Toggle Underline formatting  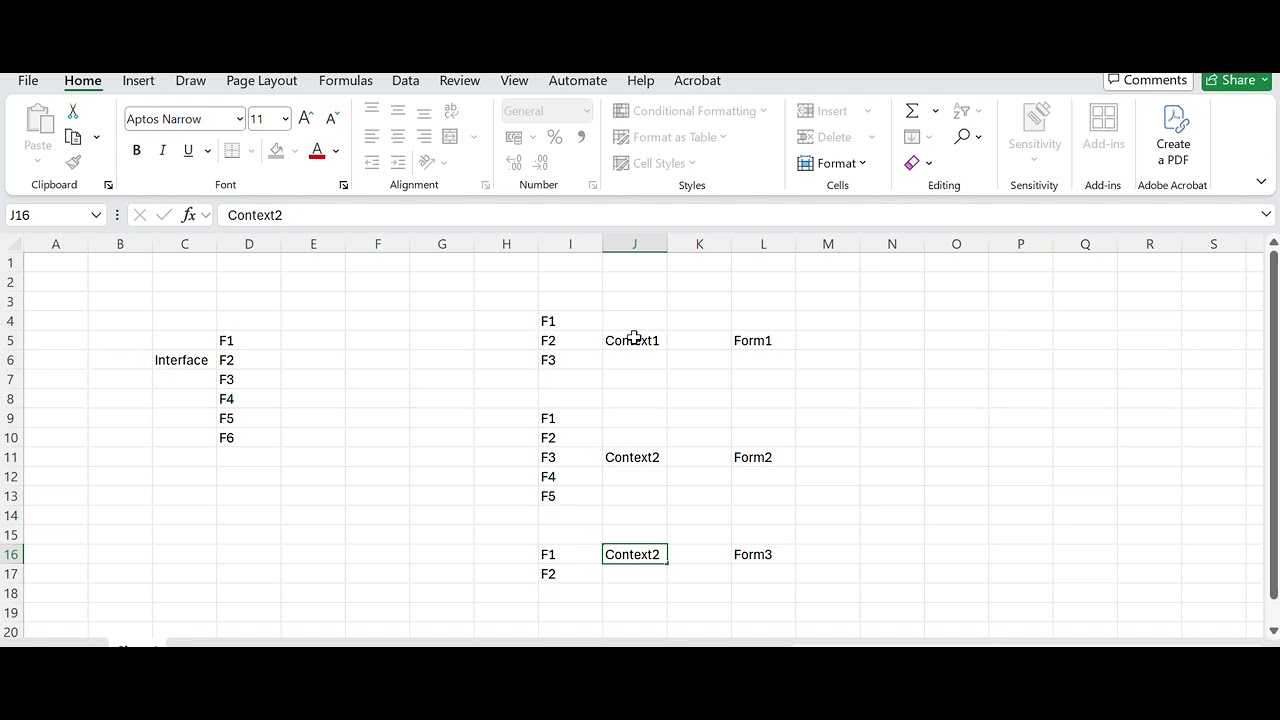coord(188,151)
